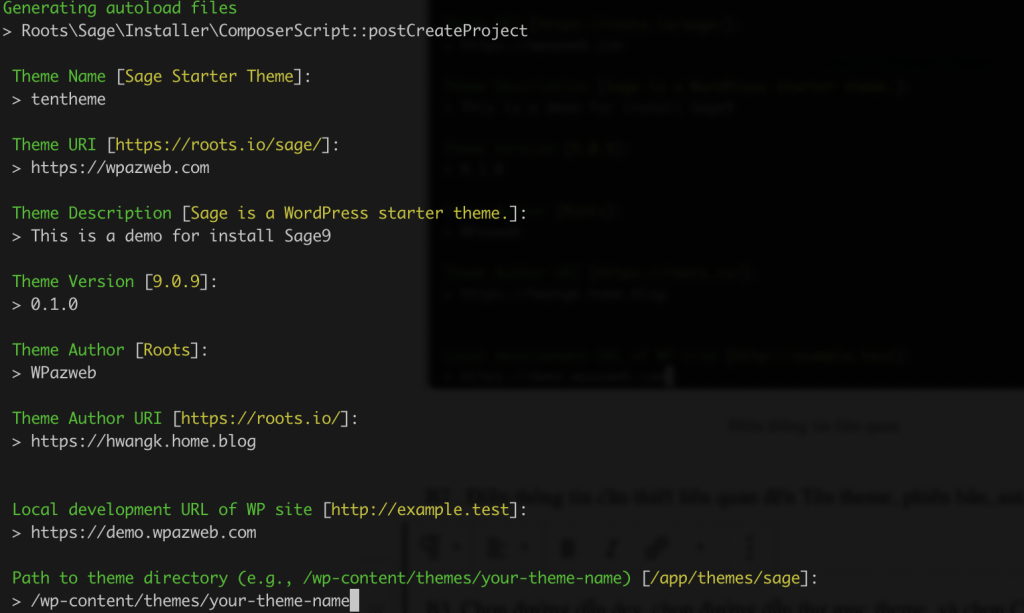1024x613 pixels.
Task: Click the "Local development URL of WP site" prompt
Action: [x=269, y=510]
